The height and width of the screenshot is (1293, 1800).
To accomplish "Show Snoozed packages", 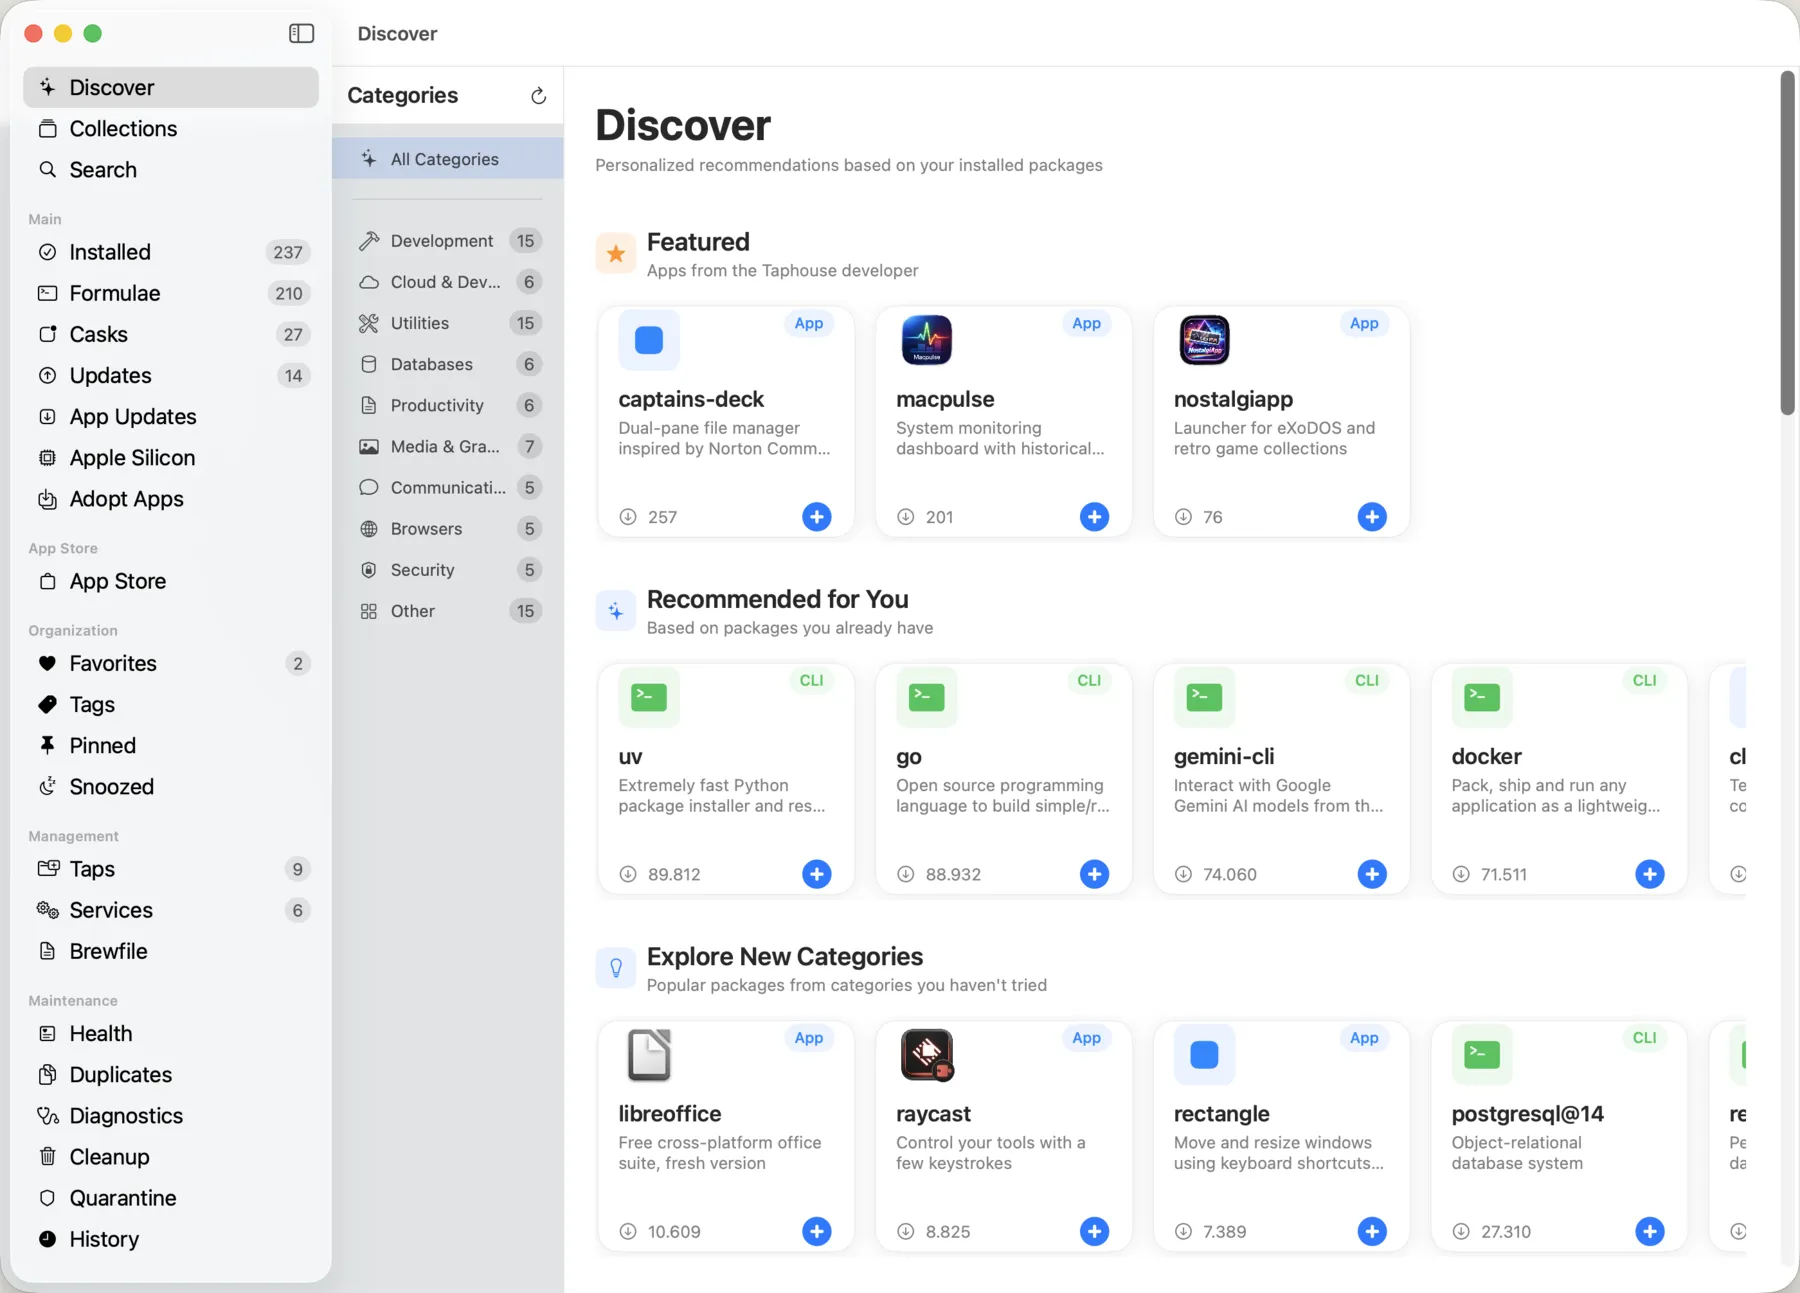I will point(171,787).
